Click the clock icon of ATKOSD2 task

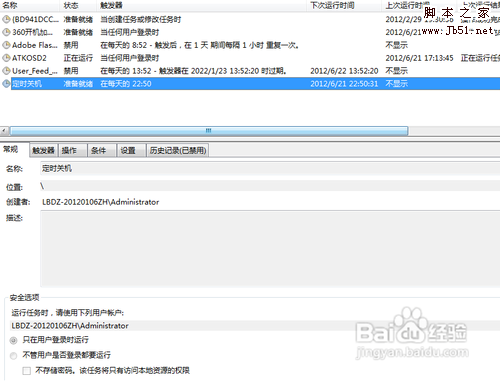6,58
